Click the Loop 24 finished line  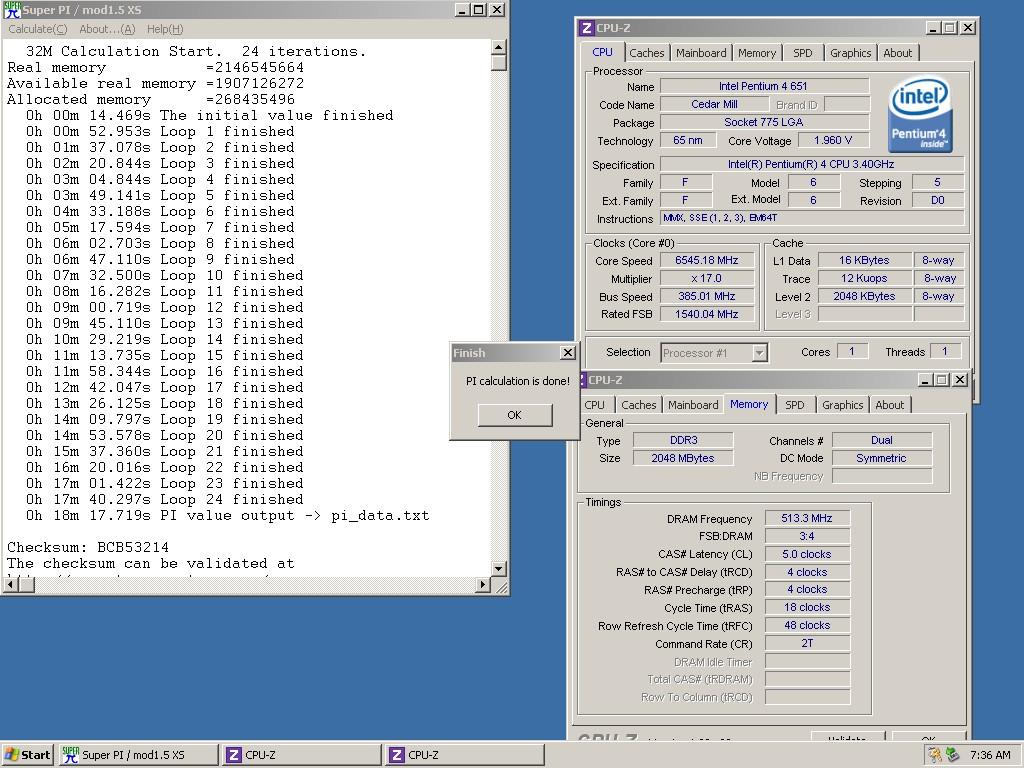click(x=165, y=500)
